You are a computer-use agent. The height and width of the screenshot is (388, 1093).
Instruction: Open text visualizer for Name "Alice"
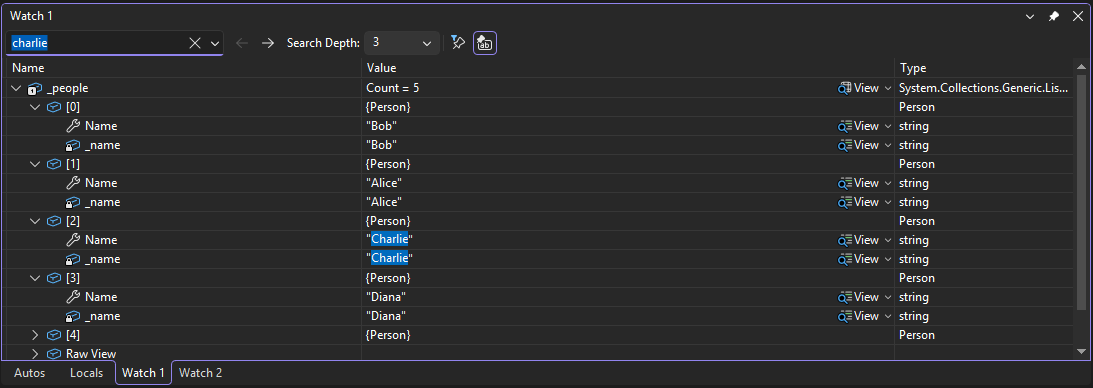point(858,183)
